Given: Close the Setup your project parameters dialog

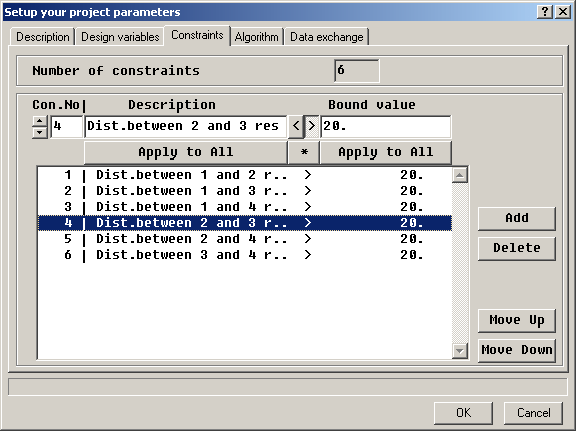Looking at the screenshot, I should tap(563, 12).
